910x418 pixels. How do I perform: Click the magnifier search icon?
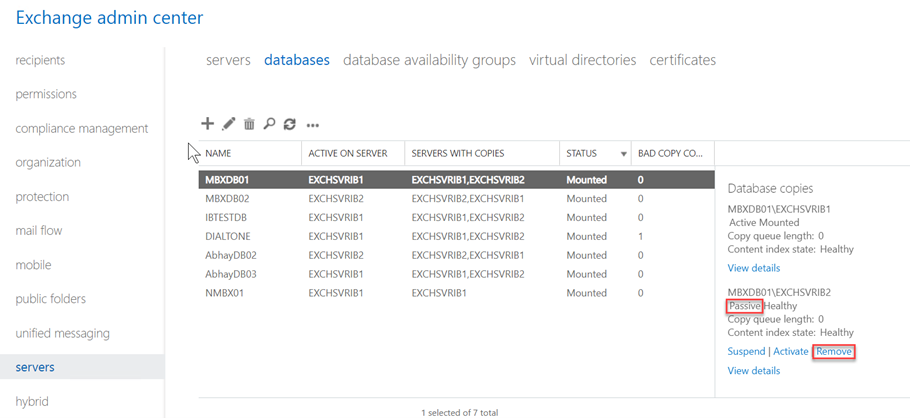point(269,124)
